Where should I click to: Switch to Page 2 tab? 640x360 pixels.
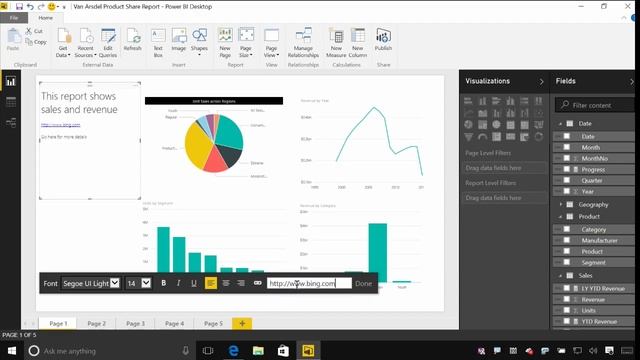tap(97, 323)
